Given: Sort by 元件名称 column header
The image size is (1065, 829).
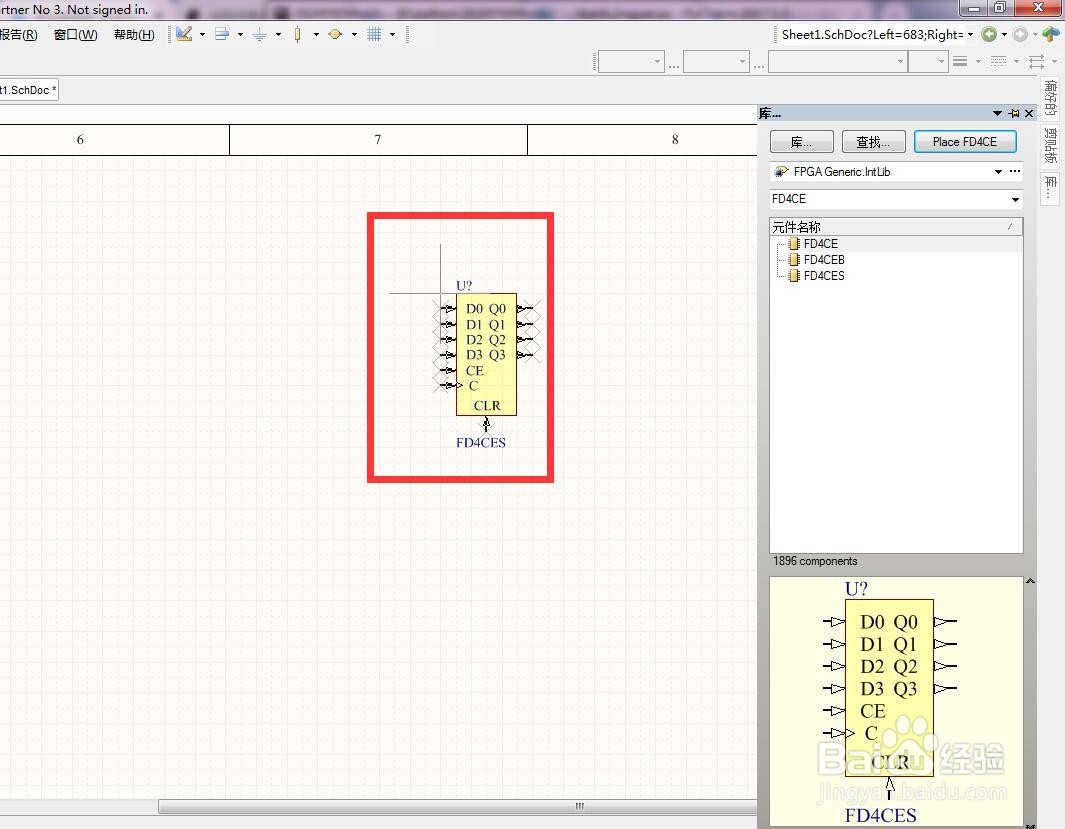Looking at the screenshot, I should (x=896, y=227).
